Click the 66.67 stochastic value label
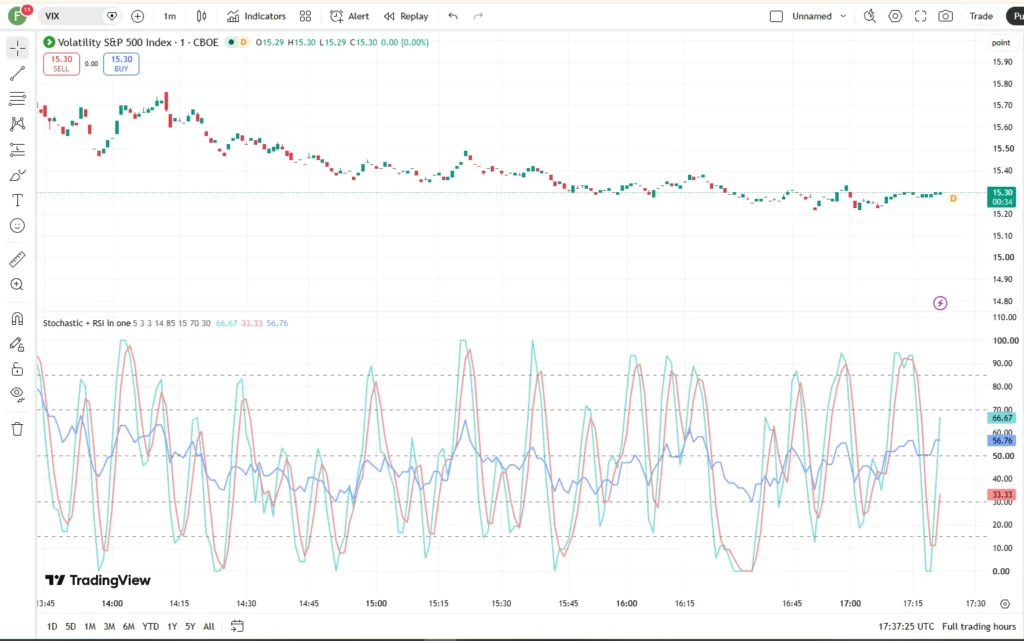 pyautogui.click(x=1002, y=418)
